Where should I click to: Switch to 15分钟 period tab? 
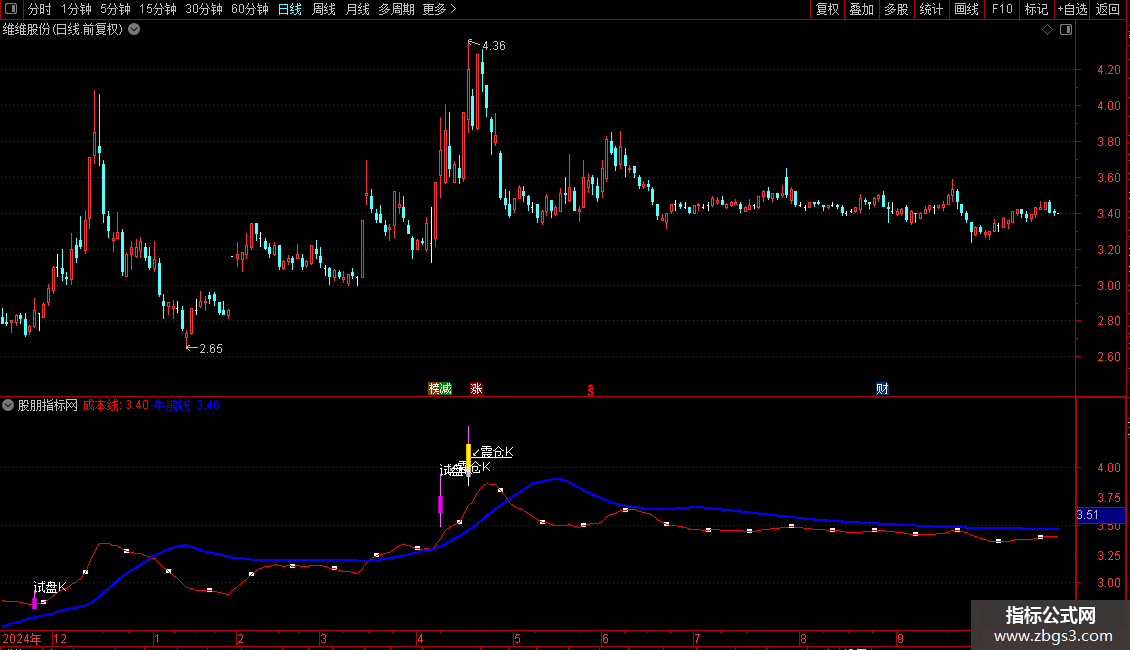coord(158,9)
